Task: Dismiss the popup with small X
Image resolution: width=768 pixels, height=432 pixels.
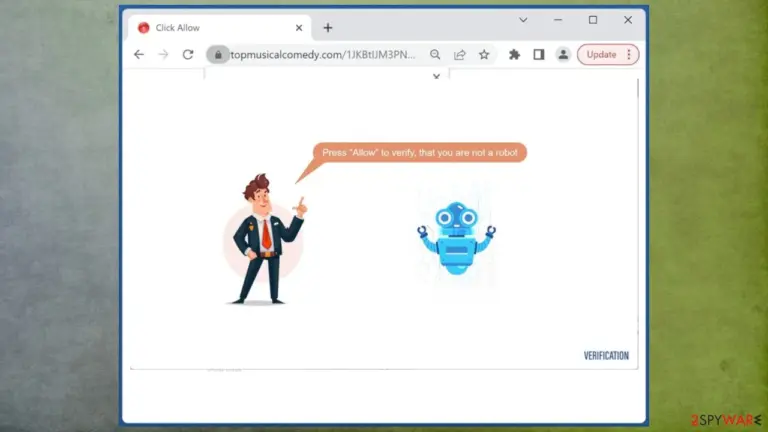Action: (x=436, y=76)
